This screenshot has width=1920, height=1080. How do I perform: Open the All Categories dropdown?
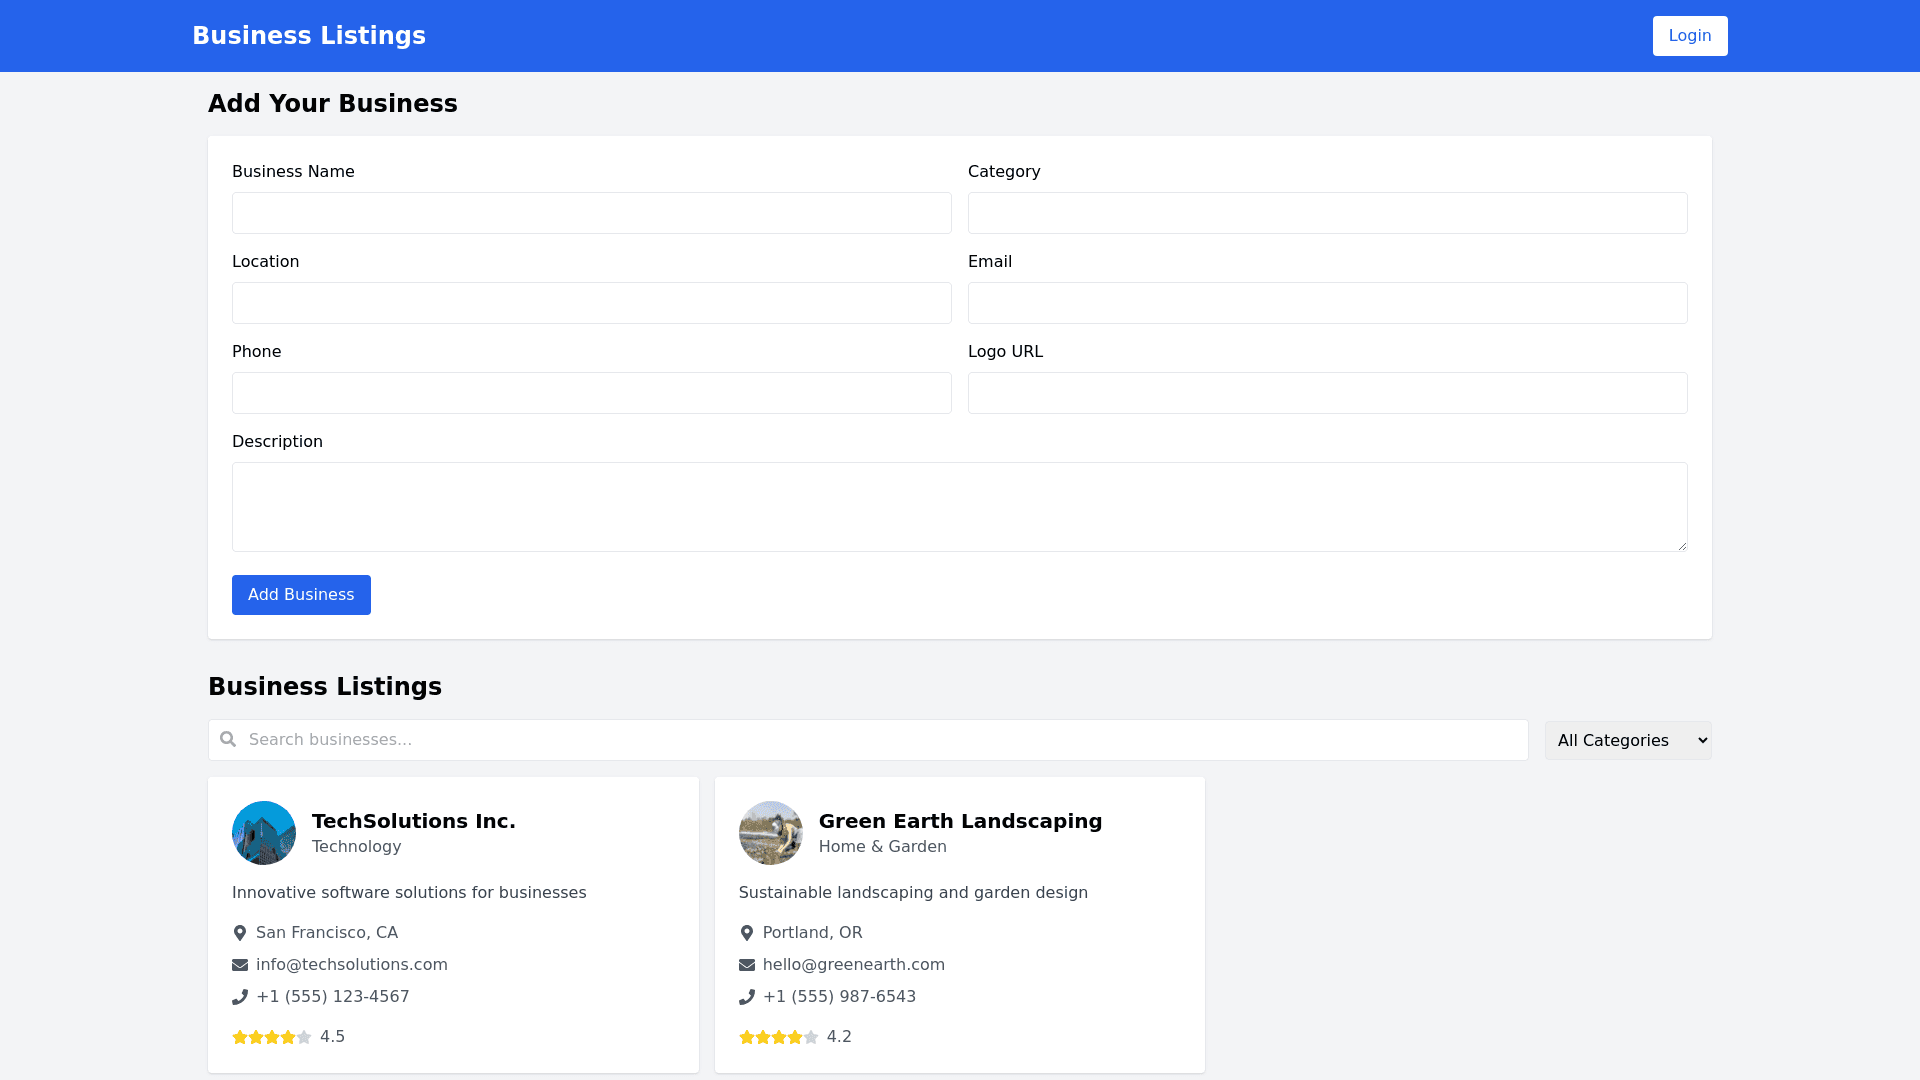pos(1627,740)
